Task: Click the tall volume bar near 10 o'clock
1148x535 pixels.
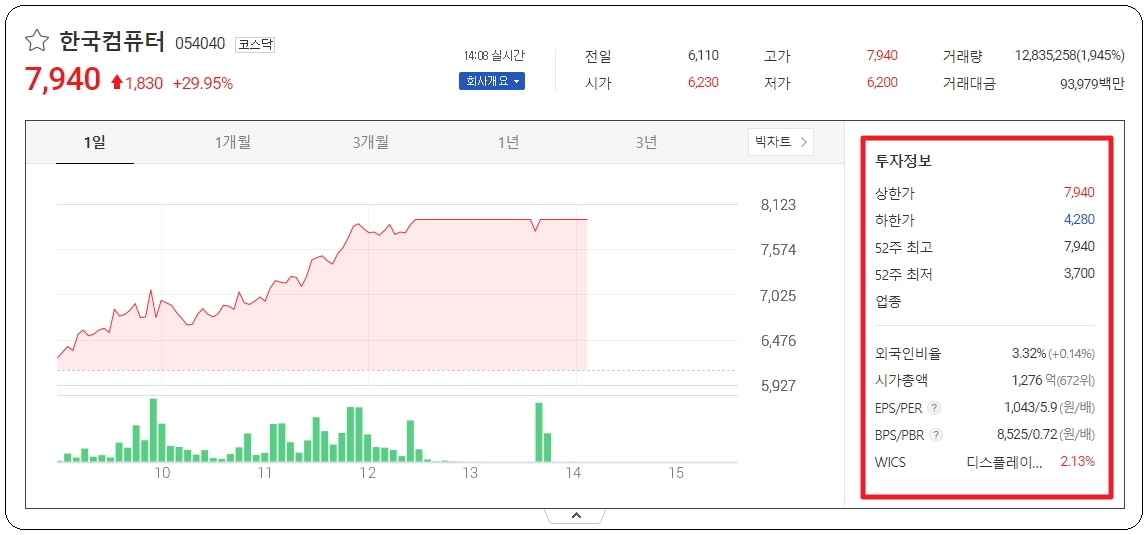Action: point(154,430)
